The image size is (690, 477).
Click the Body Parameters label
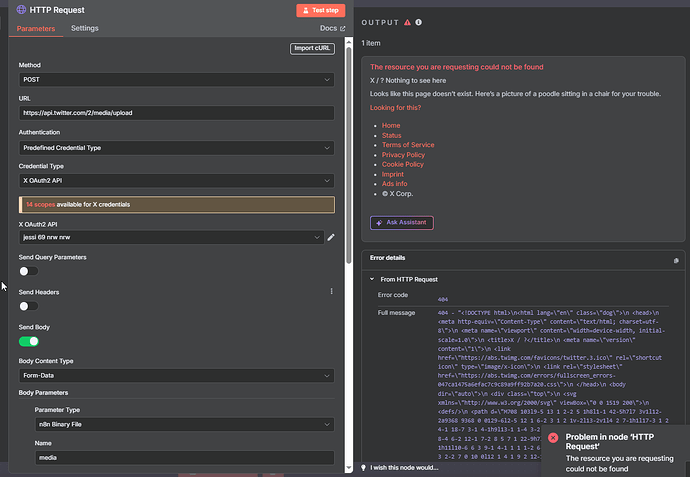[43, 393]
